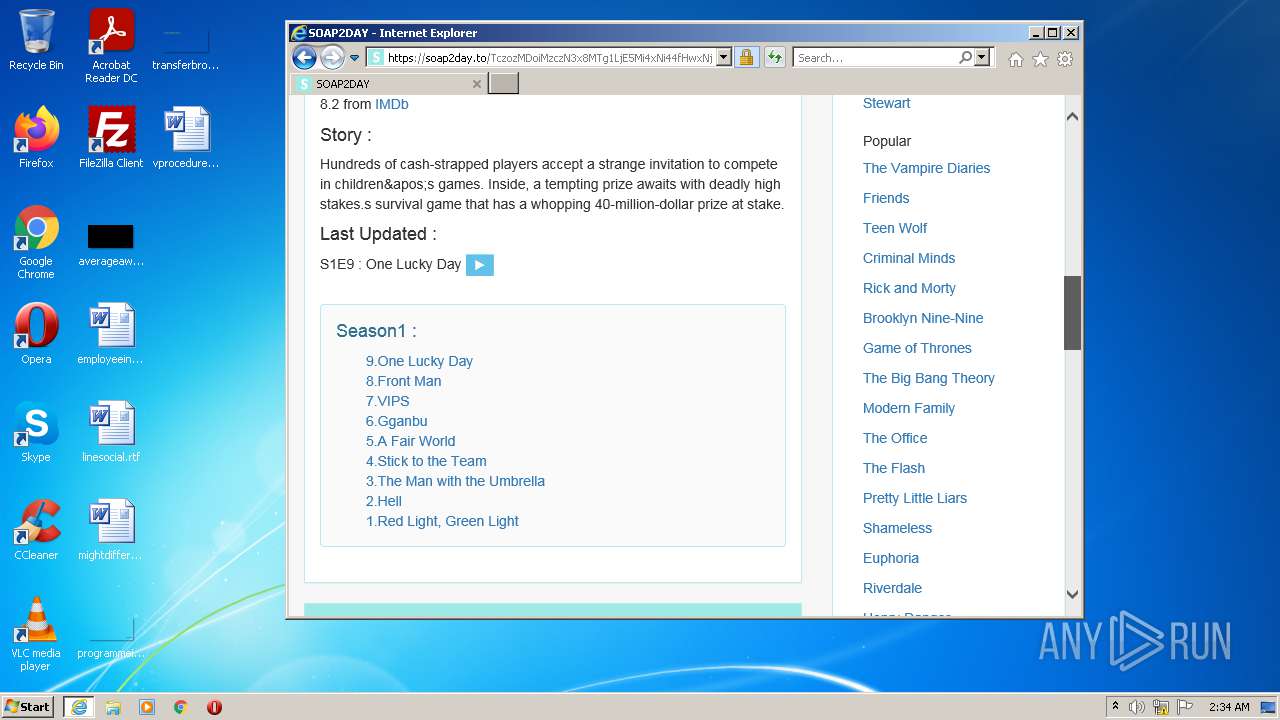The width and height of the screenshot is (1280, 720).
Task: Launch Google Chrome desktop icon
Action: click(36, 242)
